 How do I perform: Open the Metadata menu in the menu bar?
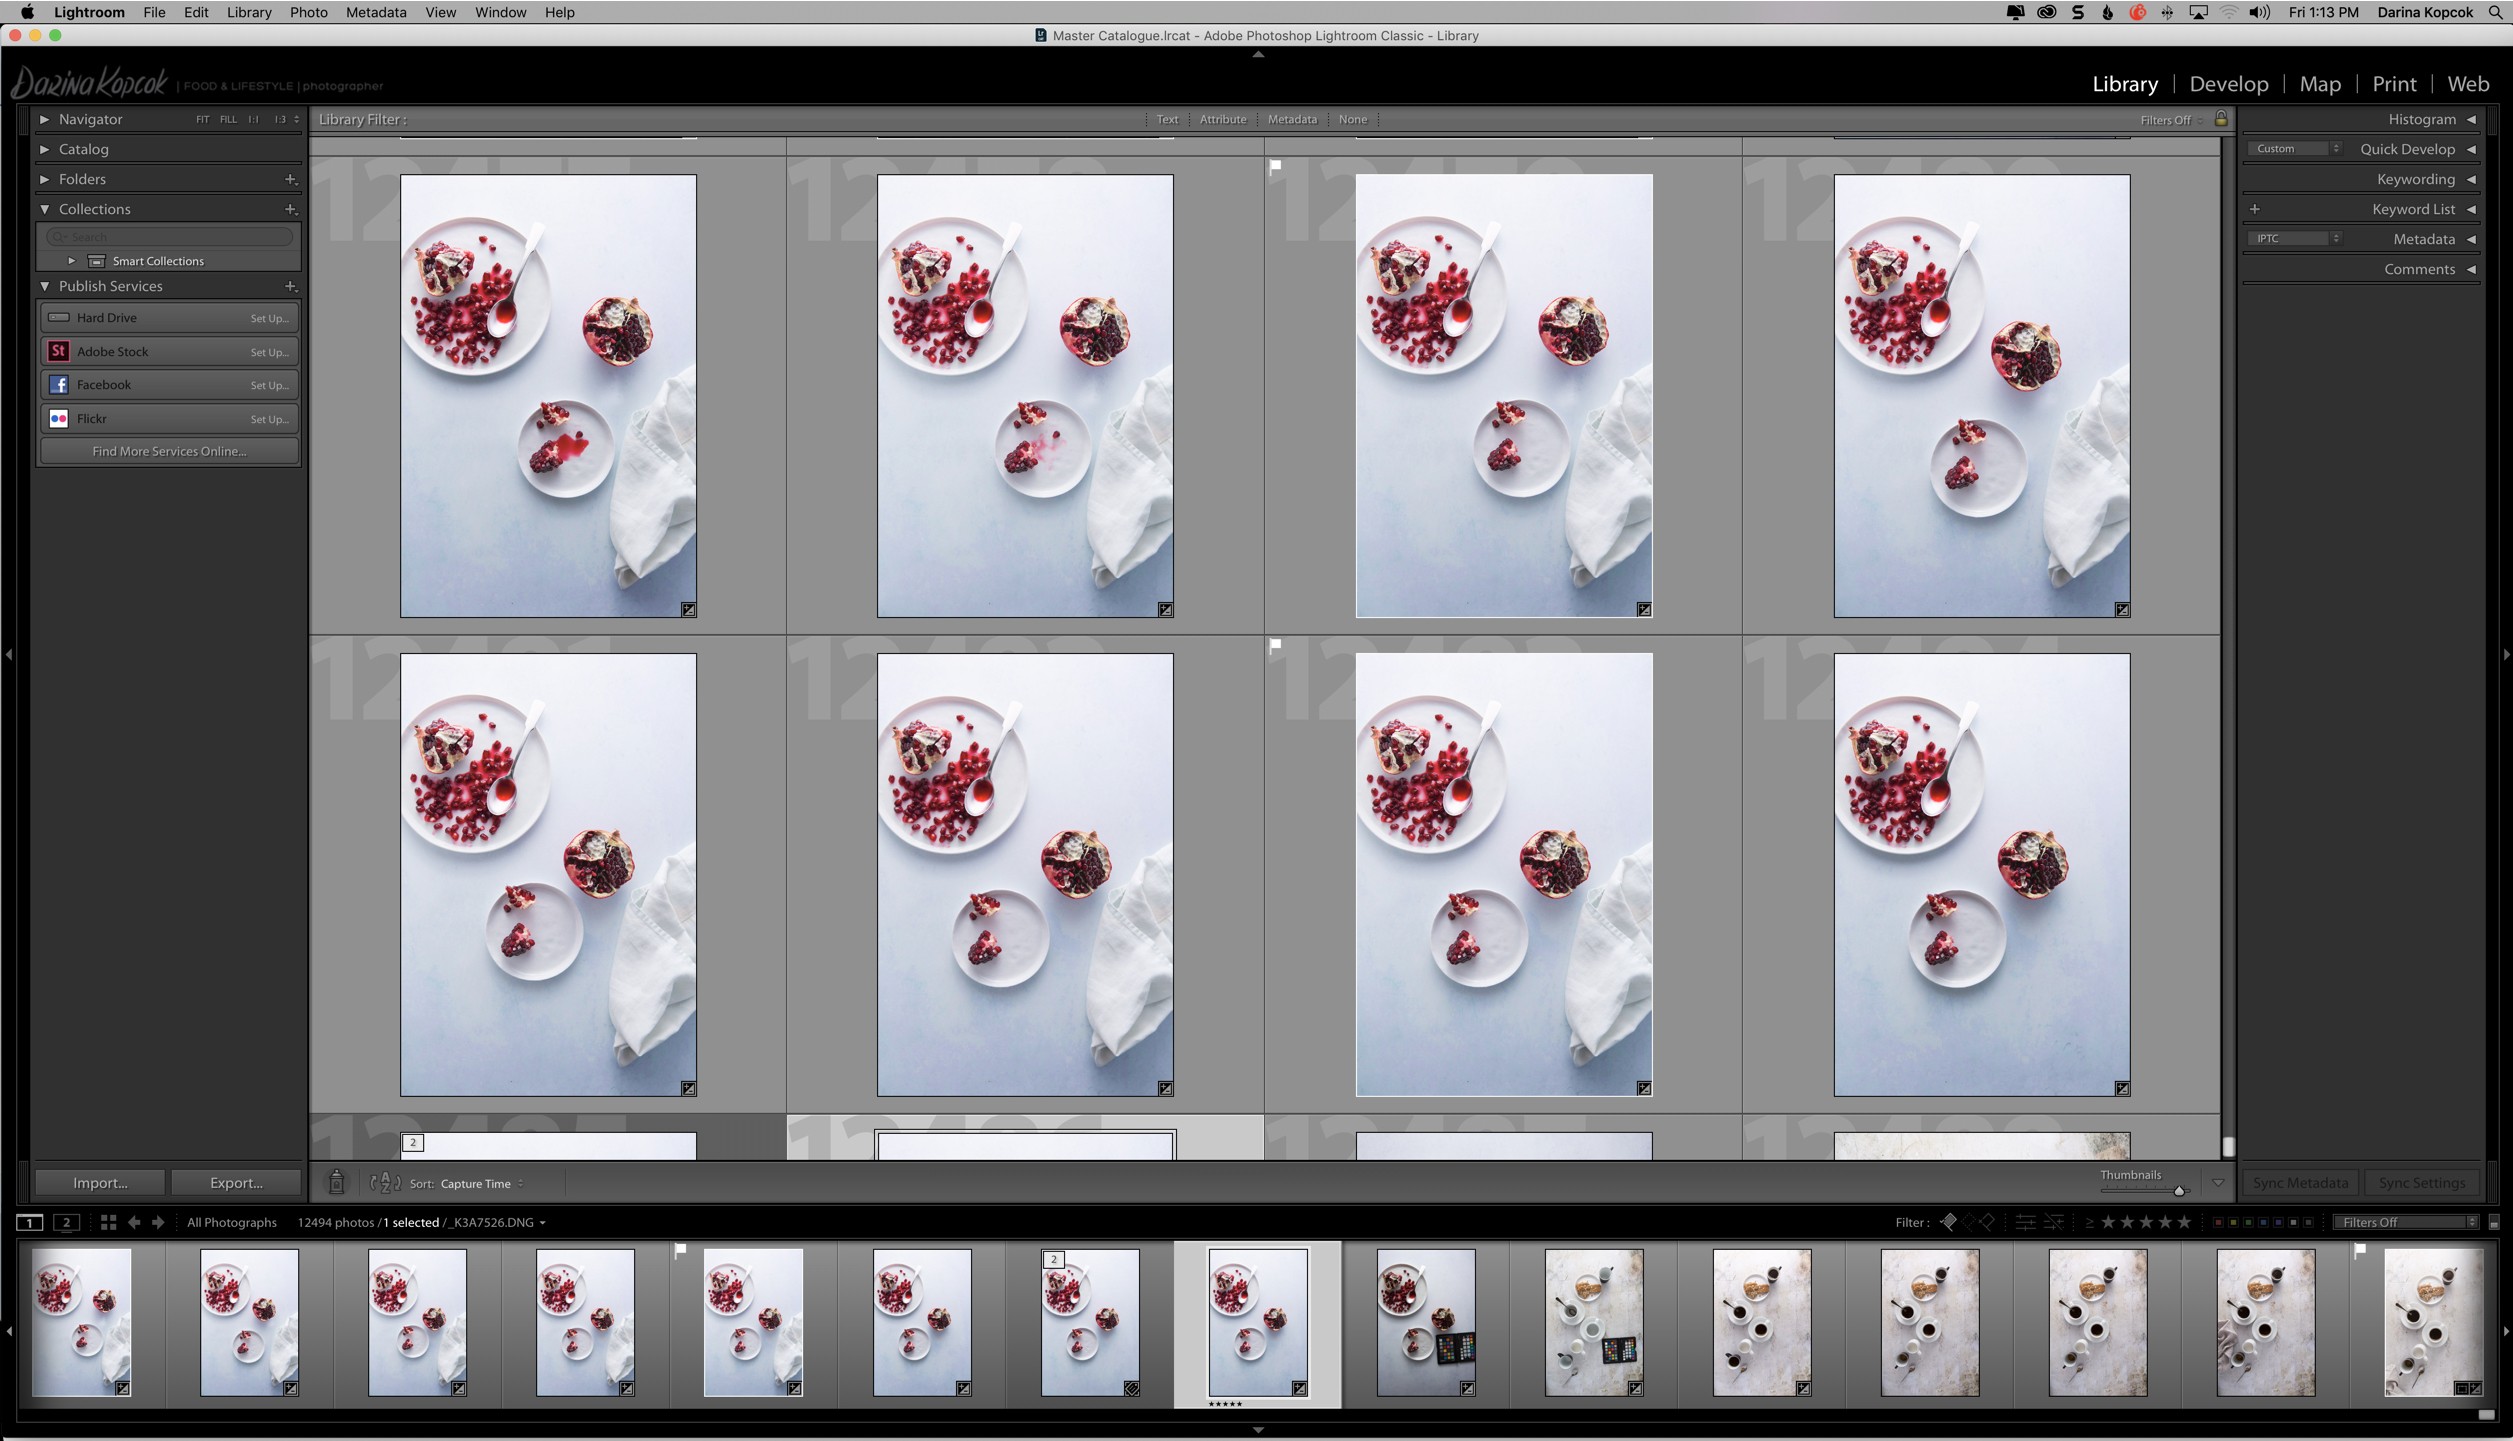point(375,12)
